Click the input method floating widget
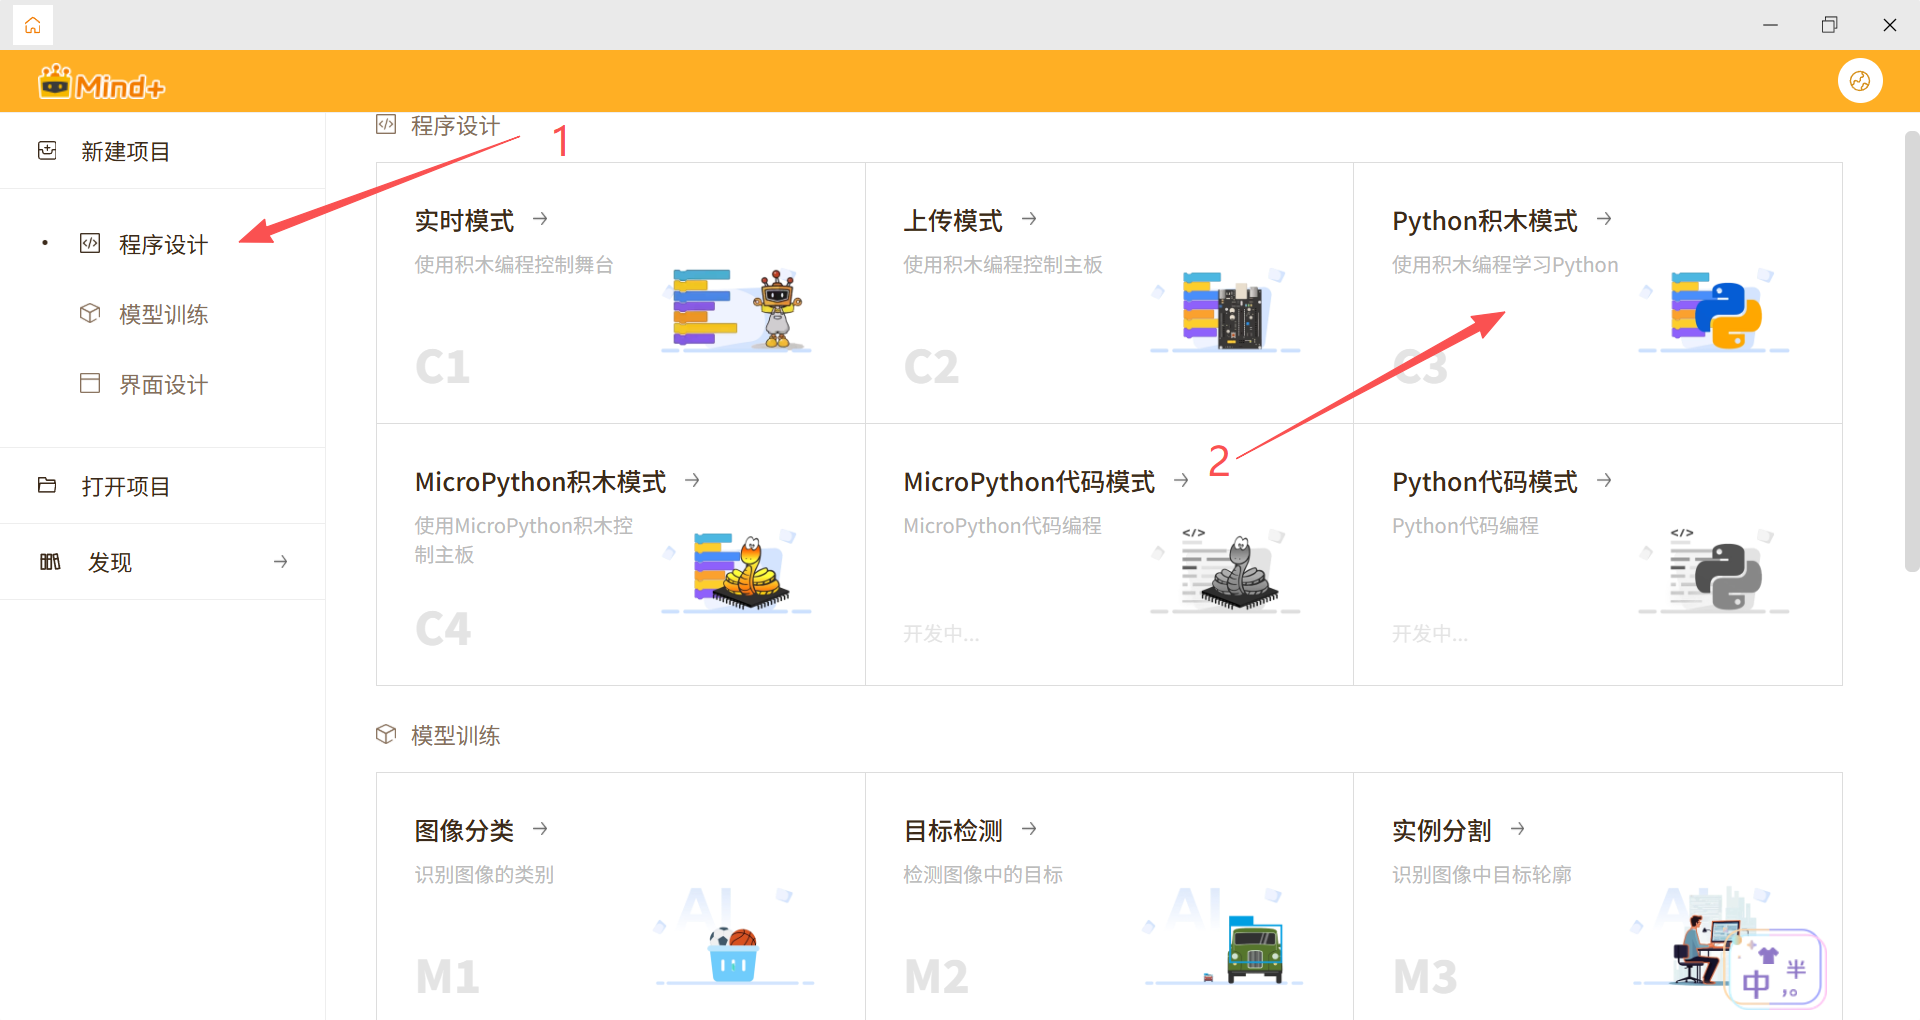 pos(1775,968)
